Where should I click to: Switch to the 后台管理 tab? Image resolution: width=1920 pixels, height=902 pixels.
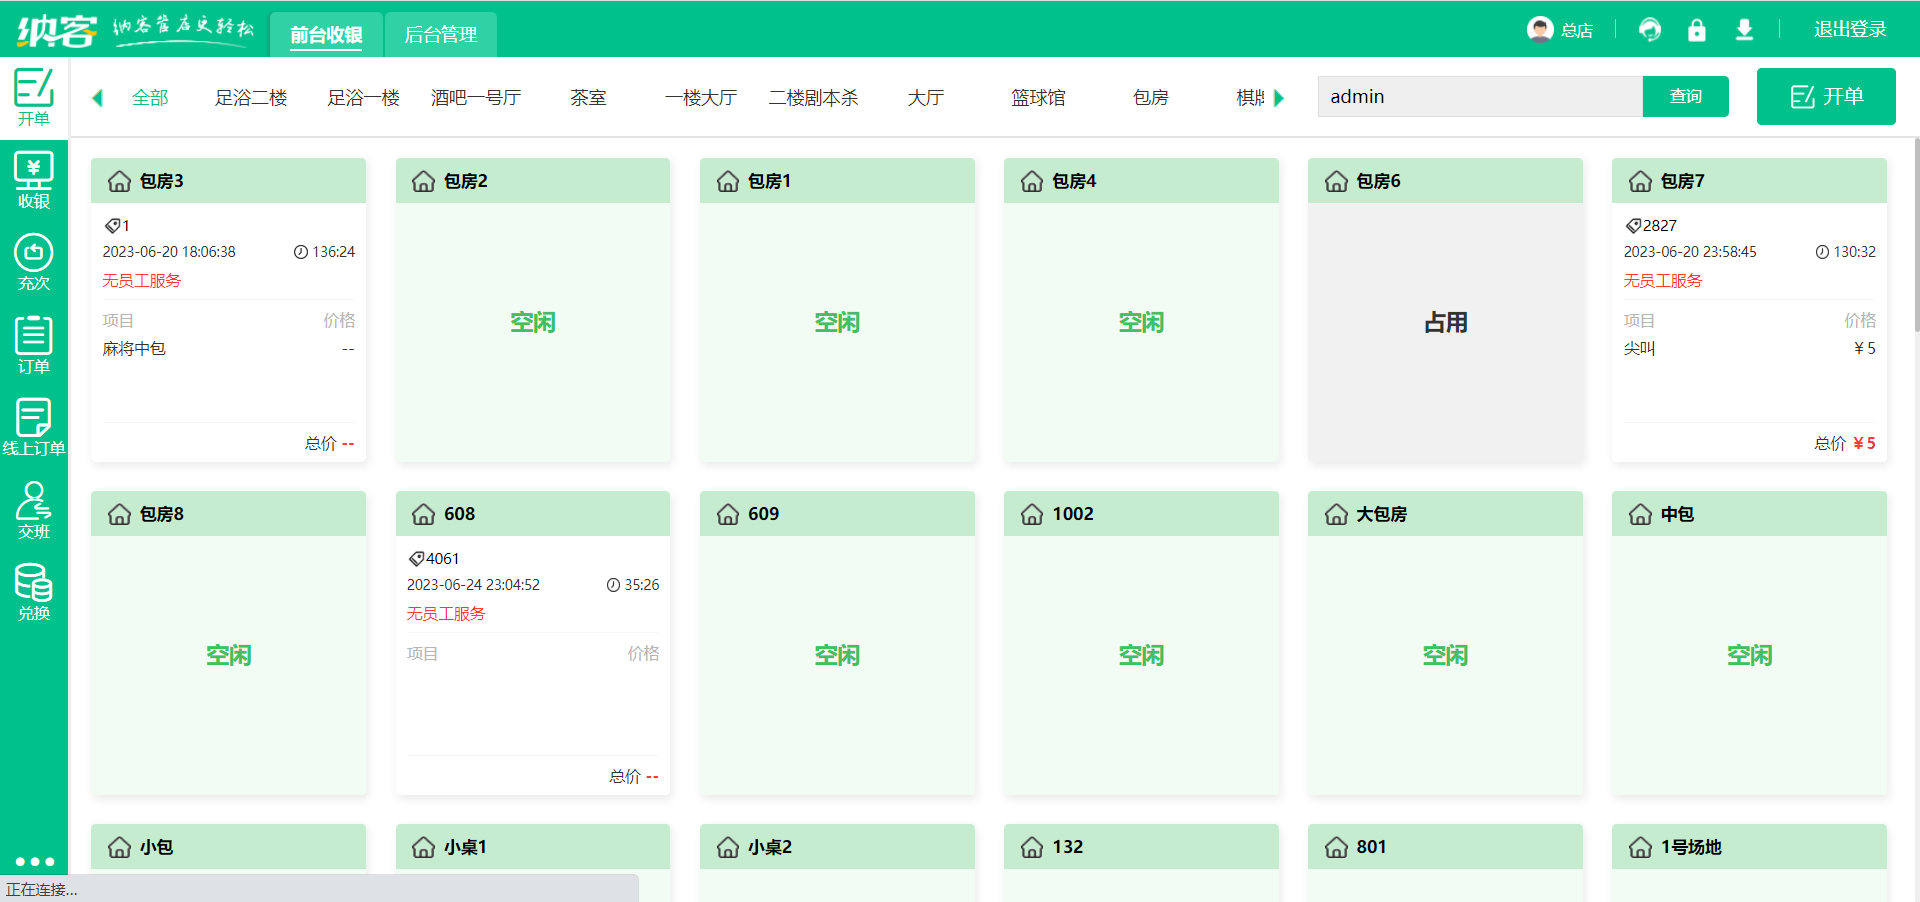click(440, 35)
